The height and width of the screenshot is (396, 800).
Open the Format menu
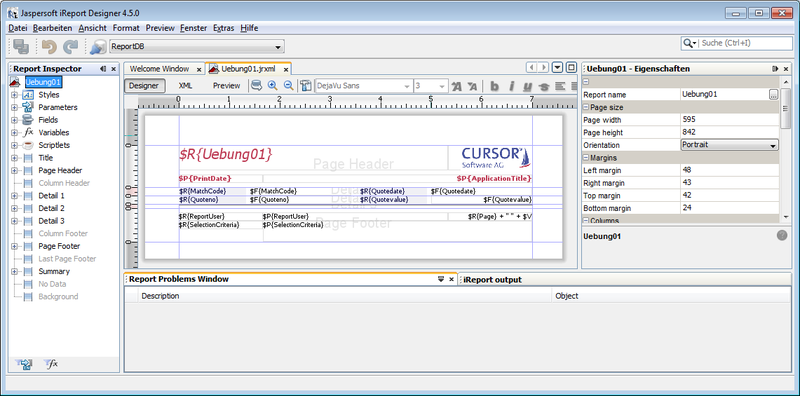pyautogui.click(x=126, y=28)
